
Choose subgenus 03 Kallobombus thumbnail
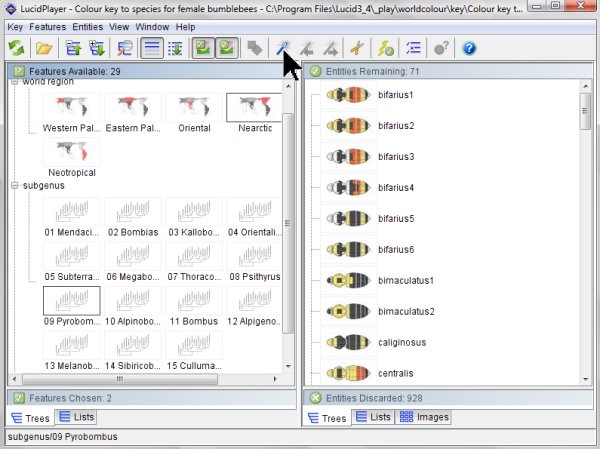[x=194, y=212]
